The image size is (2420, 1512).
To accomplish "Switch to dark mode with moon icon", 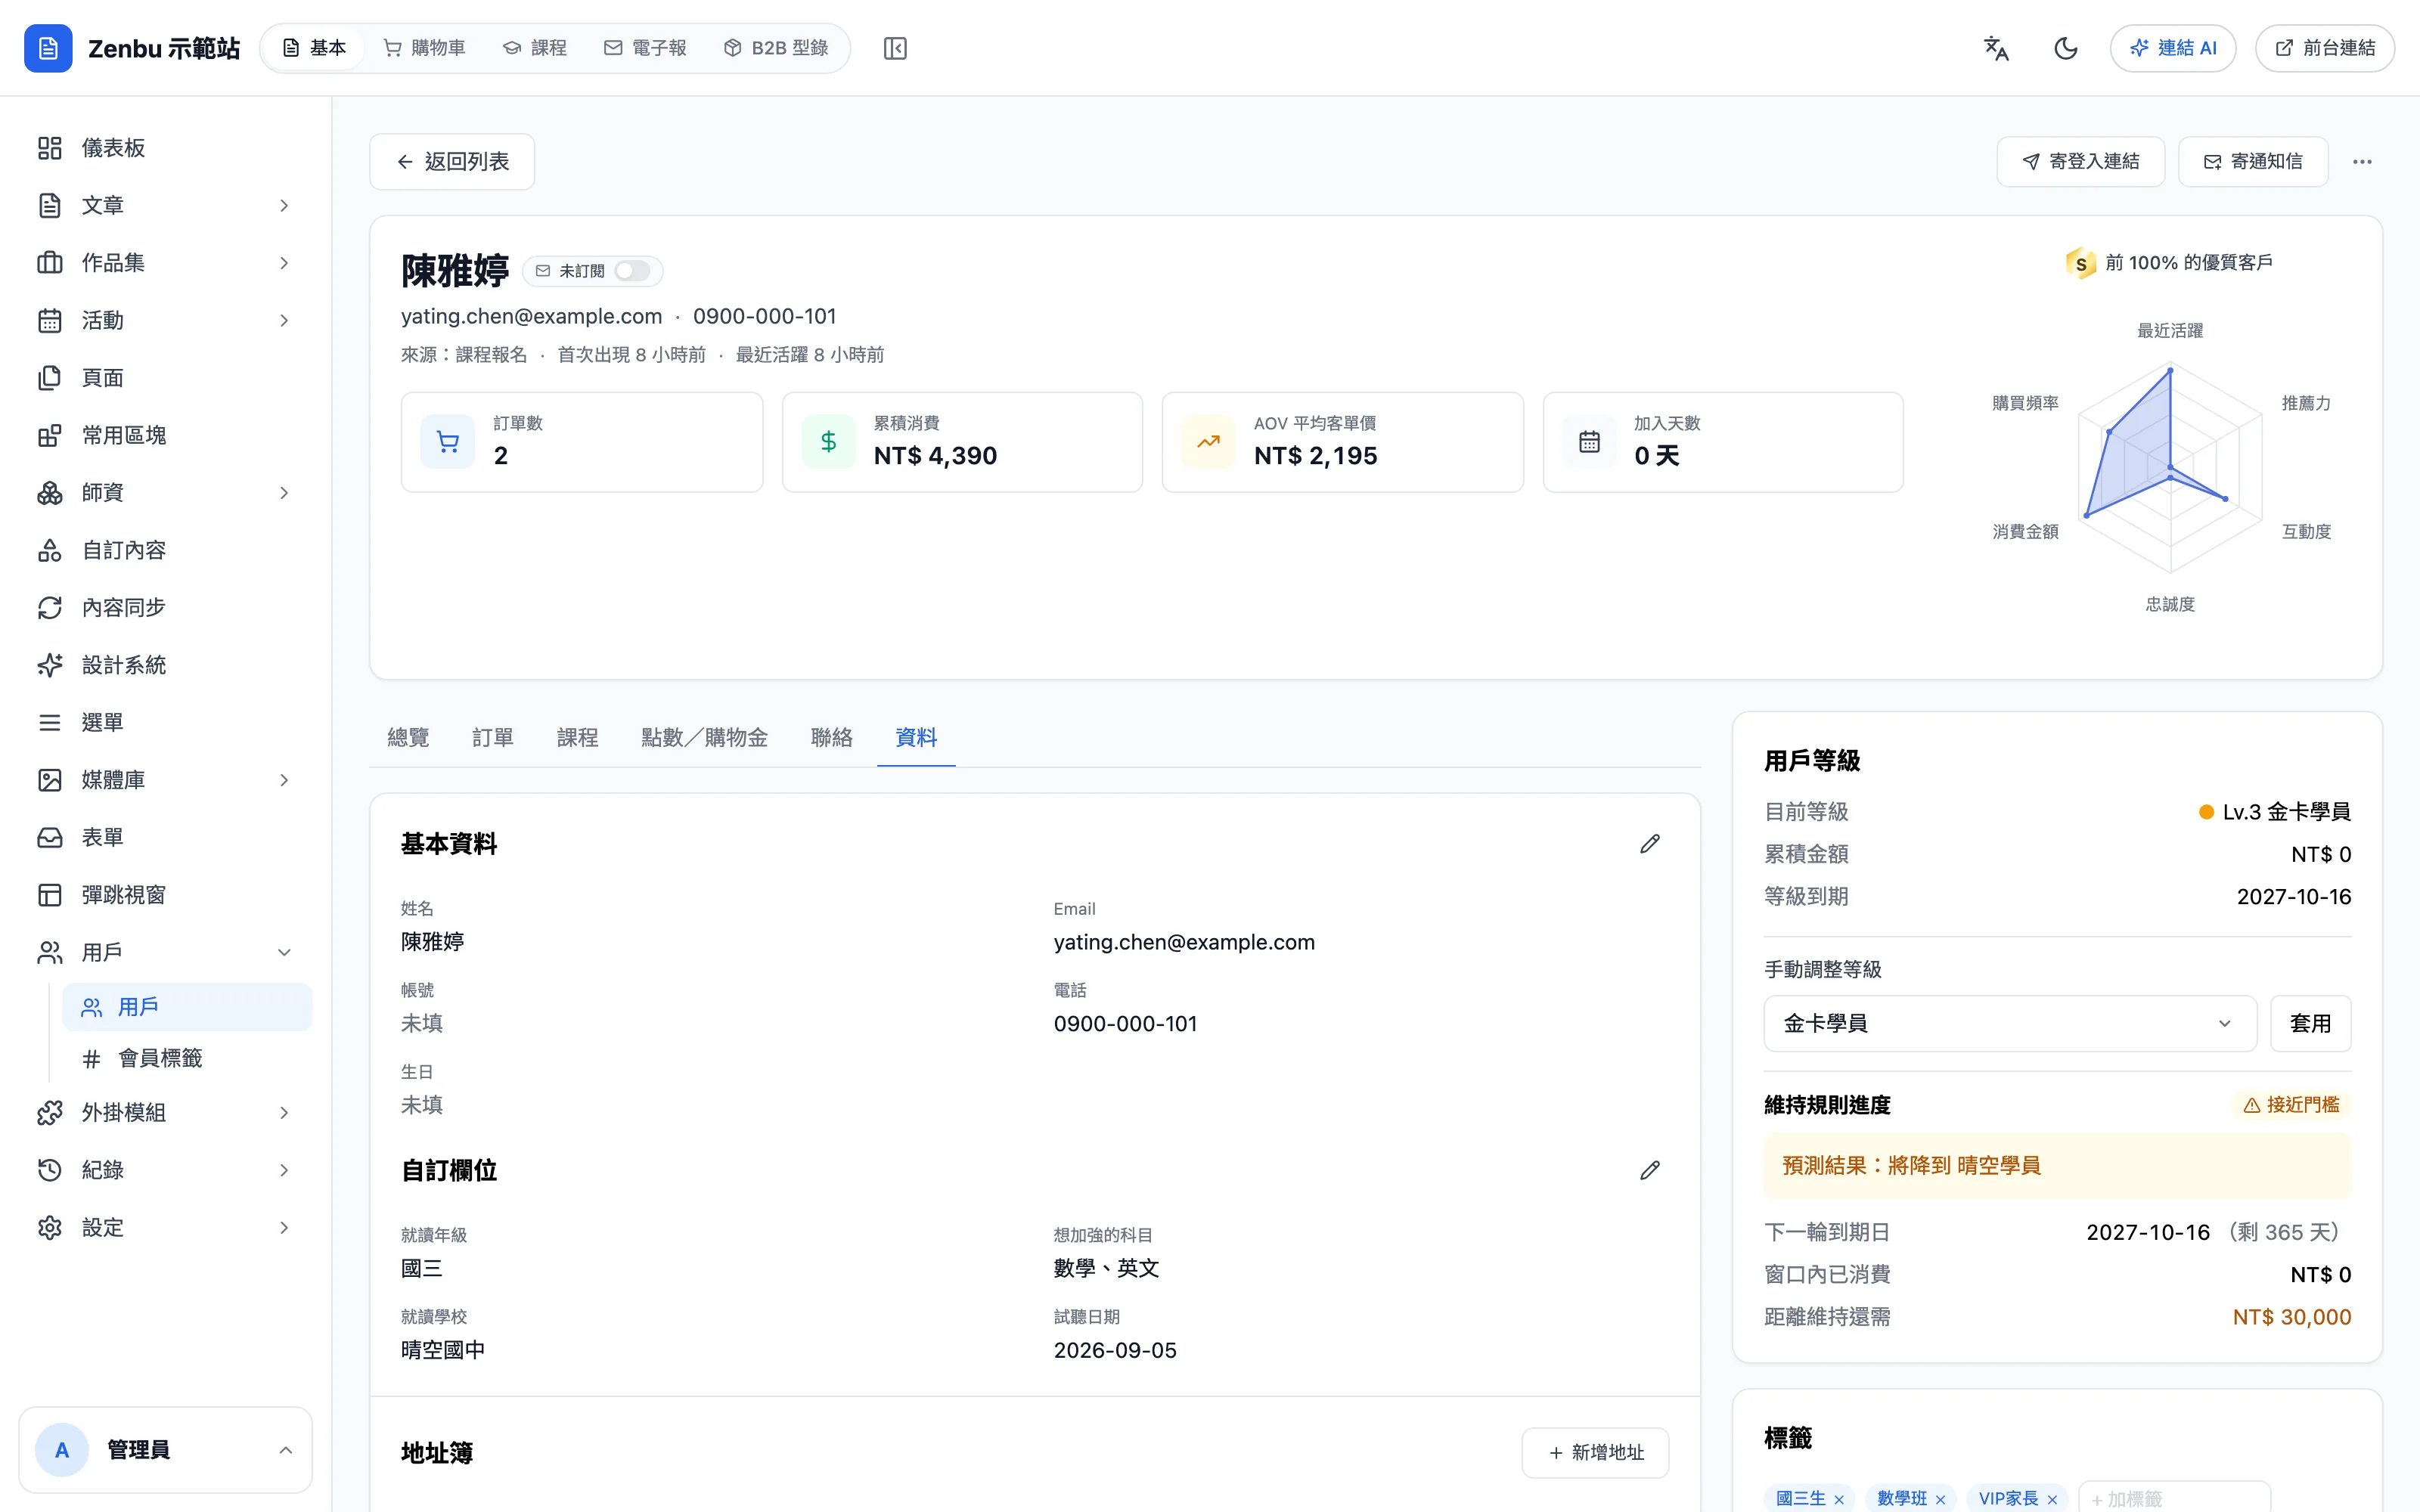I will [2066, 48].
